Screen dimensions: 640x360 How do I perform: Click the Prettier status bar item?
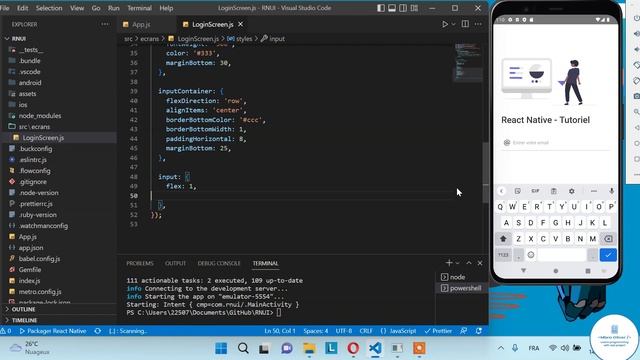click(x=438, y=331)
